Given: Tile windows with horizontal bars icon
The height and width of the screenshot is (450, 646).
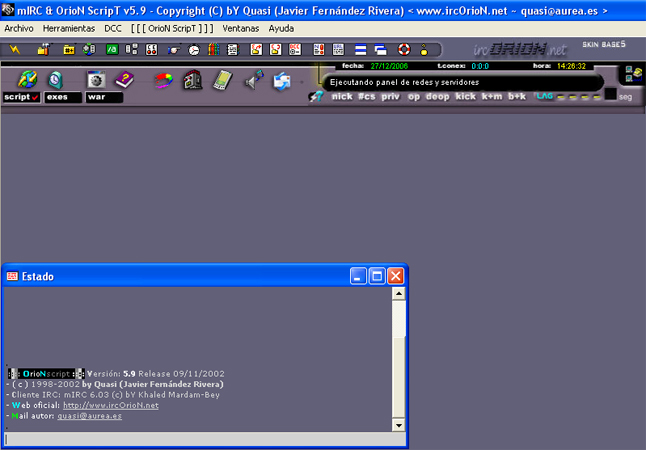Looking at the screenshot, I should (x=360, y=50).
